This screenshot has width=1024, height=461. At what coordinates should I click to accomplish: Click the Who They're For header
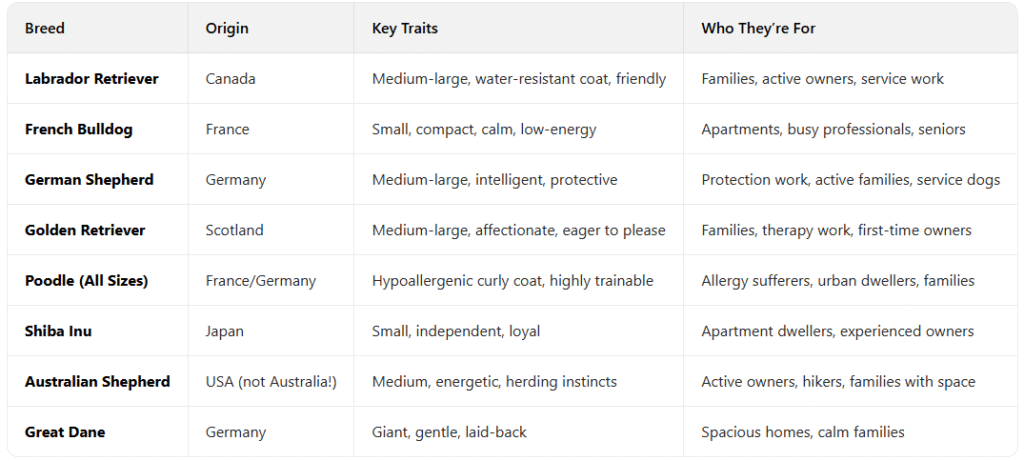(x=758, y=28)
